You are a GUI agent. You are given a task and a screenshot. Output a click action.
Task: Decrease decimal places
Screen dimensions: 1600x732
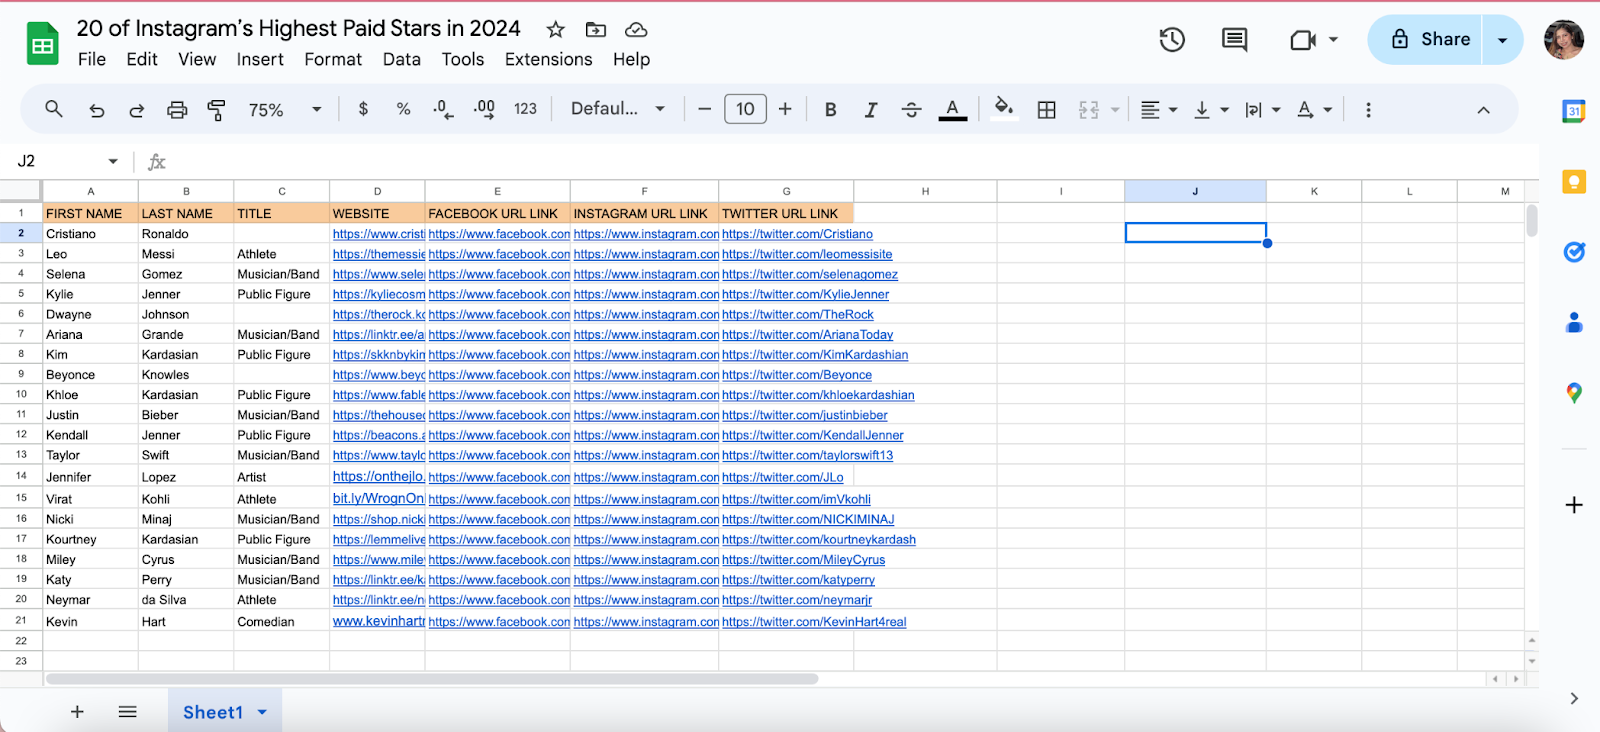click(x=443, y=110)
